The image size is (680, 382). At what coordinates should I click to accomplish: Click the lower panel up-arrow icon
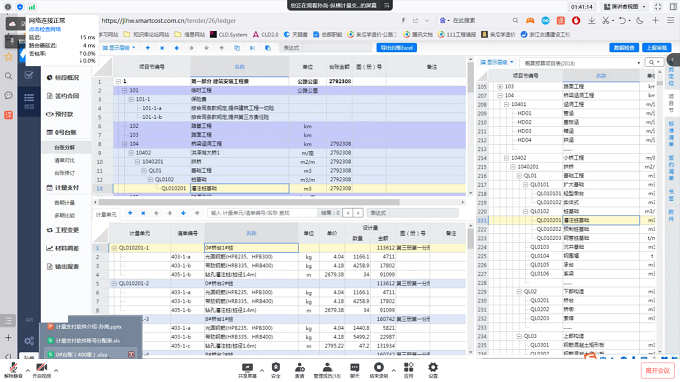point(197,213)
